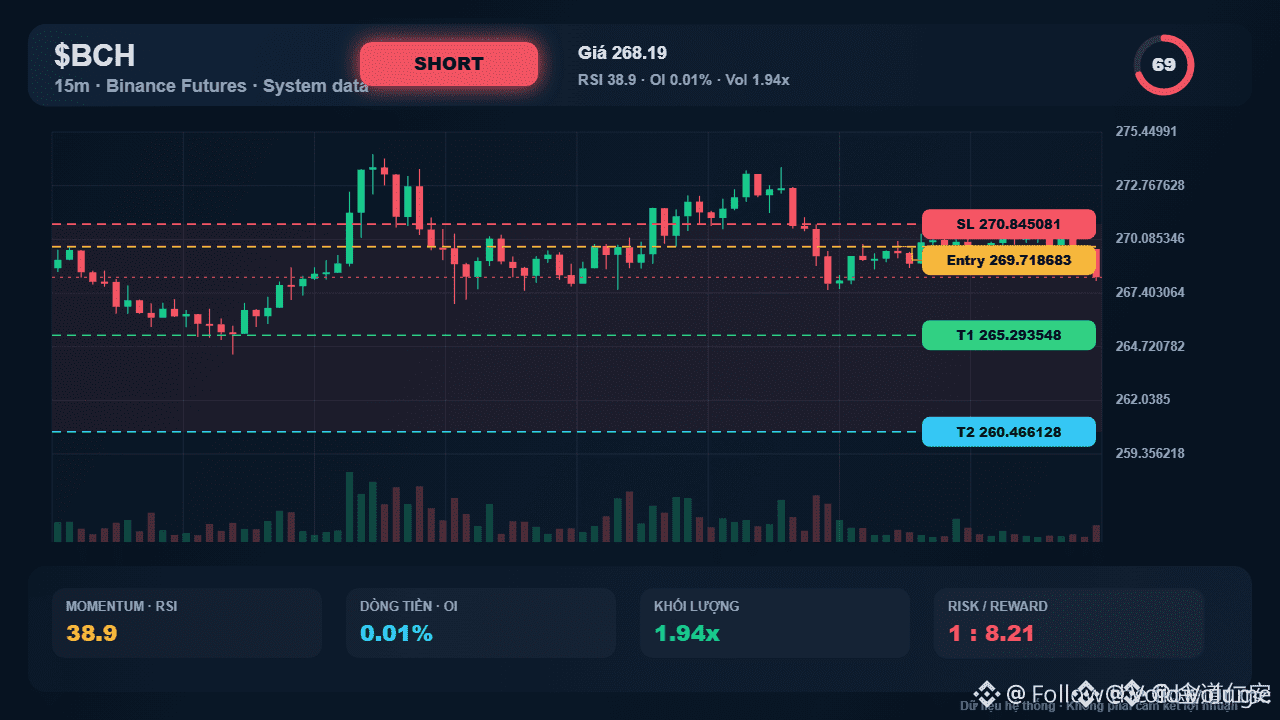This screenshot has width=1280, height=720.
Task: Open the Dòng tiền OI card
Action: pos(481,623)
